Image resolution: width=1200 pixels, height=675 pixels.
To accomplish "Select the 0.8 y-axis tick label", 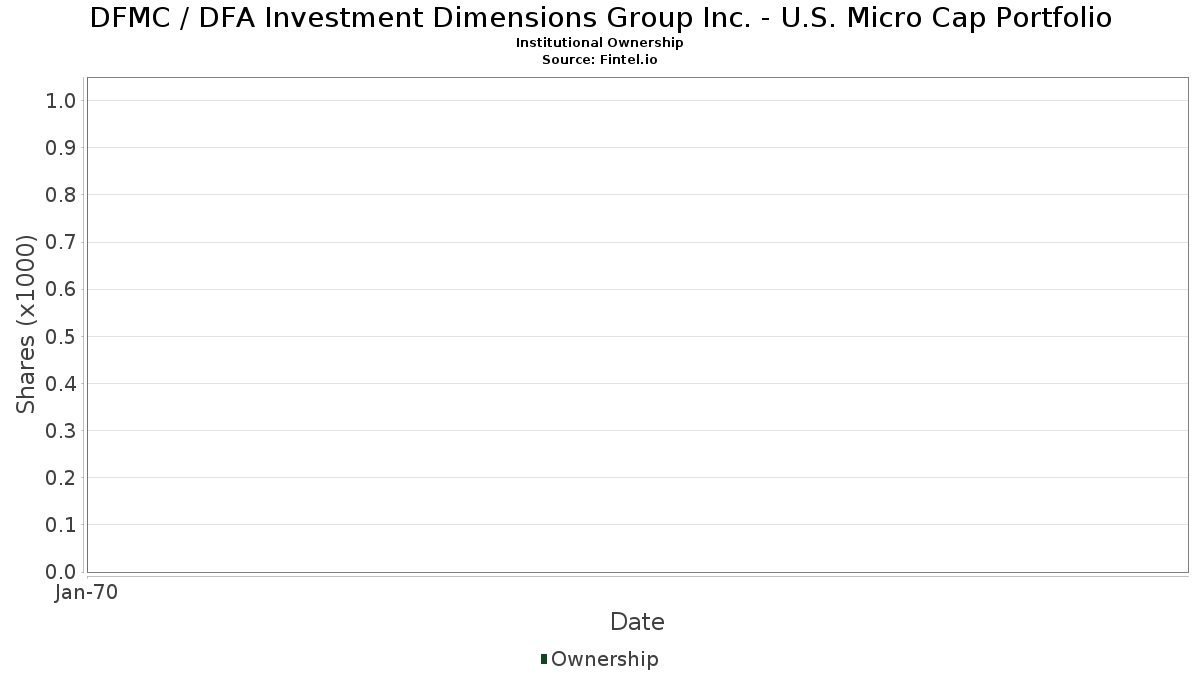I will [61, 195].
